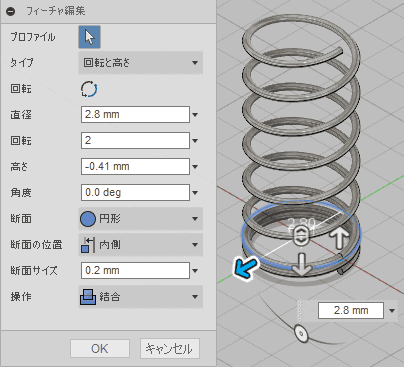Click the down arrow manipulator in viewport
The height and width of the screenshot is (367, 404).
coord(302,264)
